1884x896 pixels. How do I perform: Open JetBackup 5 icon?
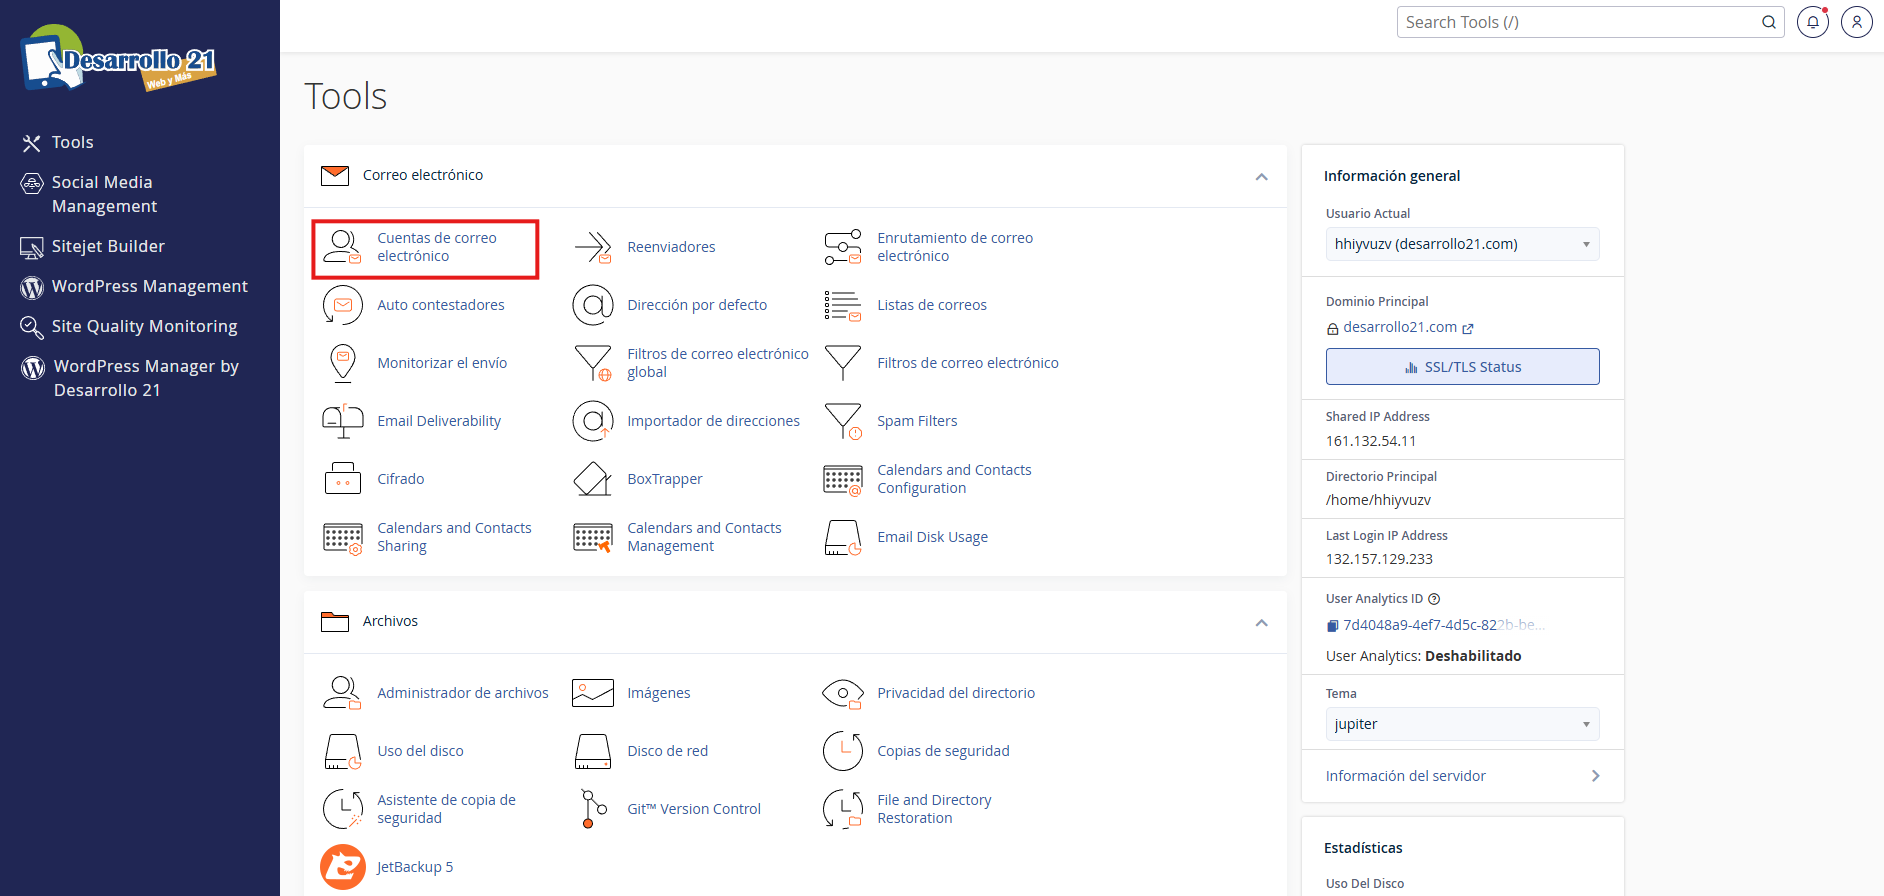[x=343, y=867]
